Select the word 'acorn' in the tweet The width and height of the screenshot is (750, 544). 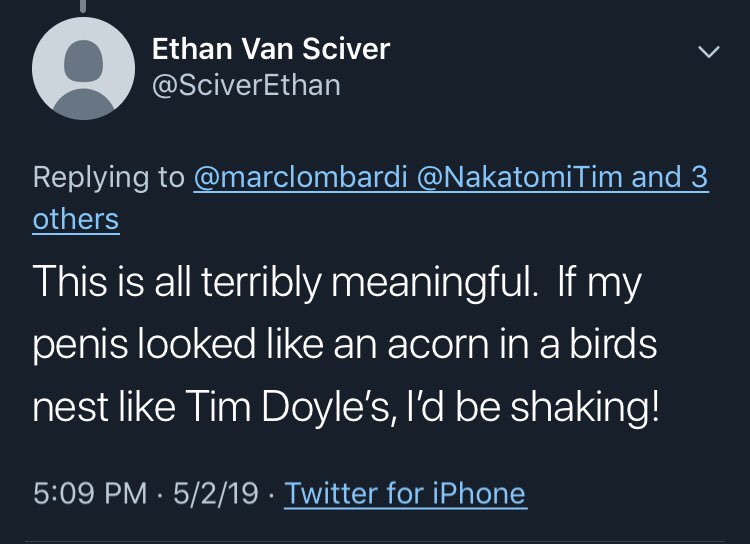pos(438,344)
